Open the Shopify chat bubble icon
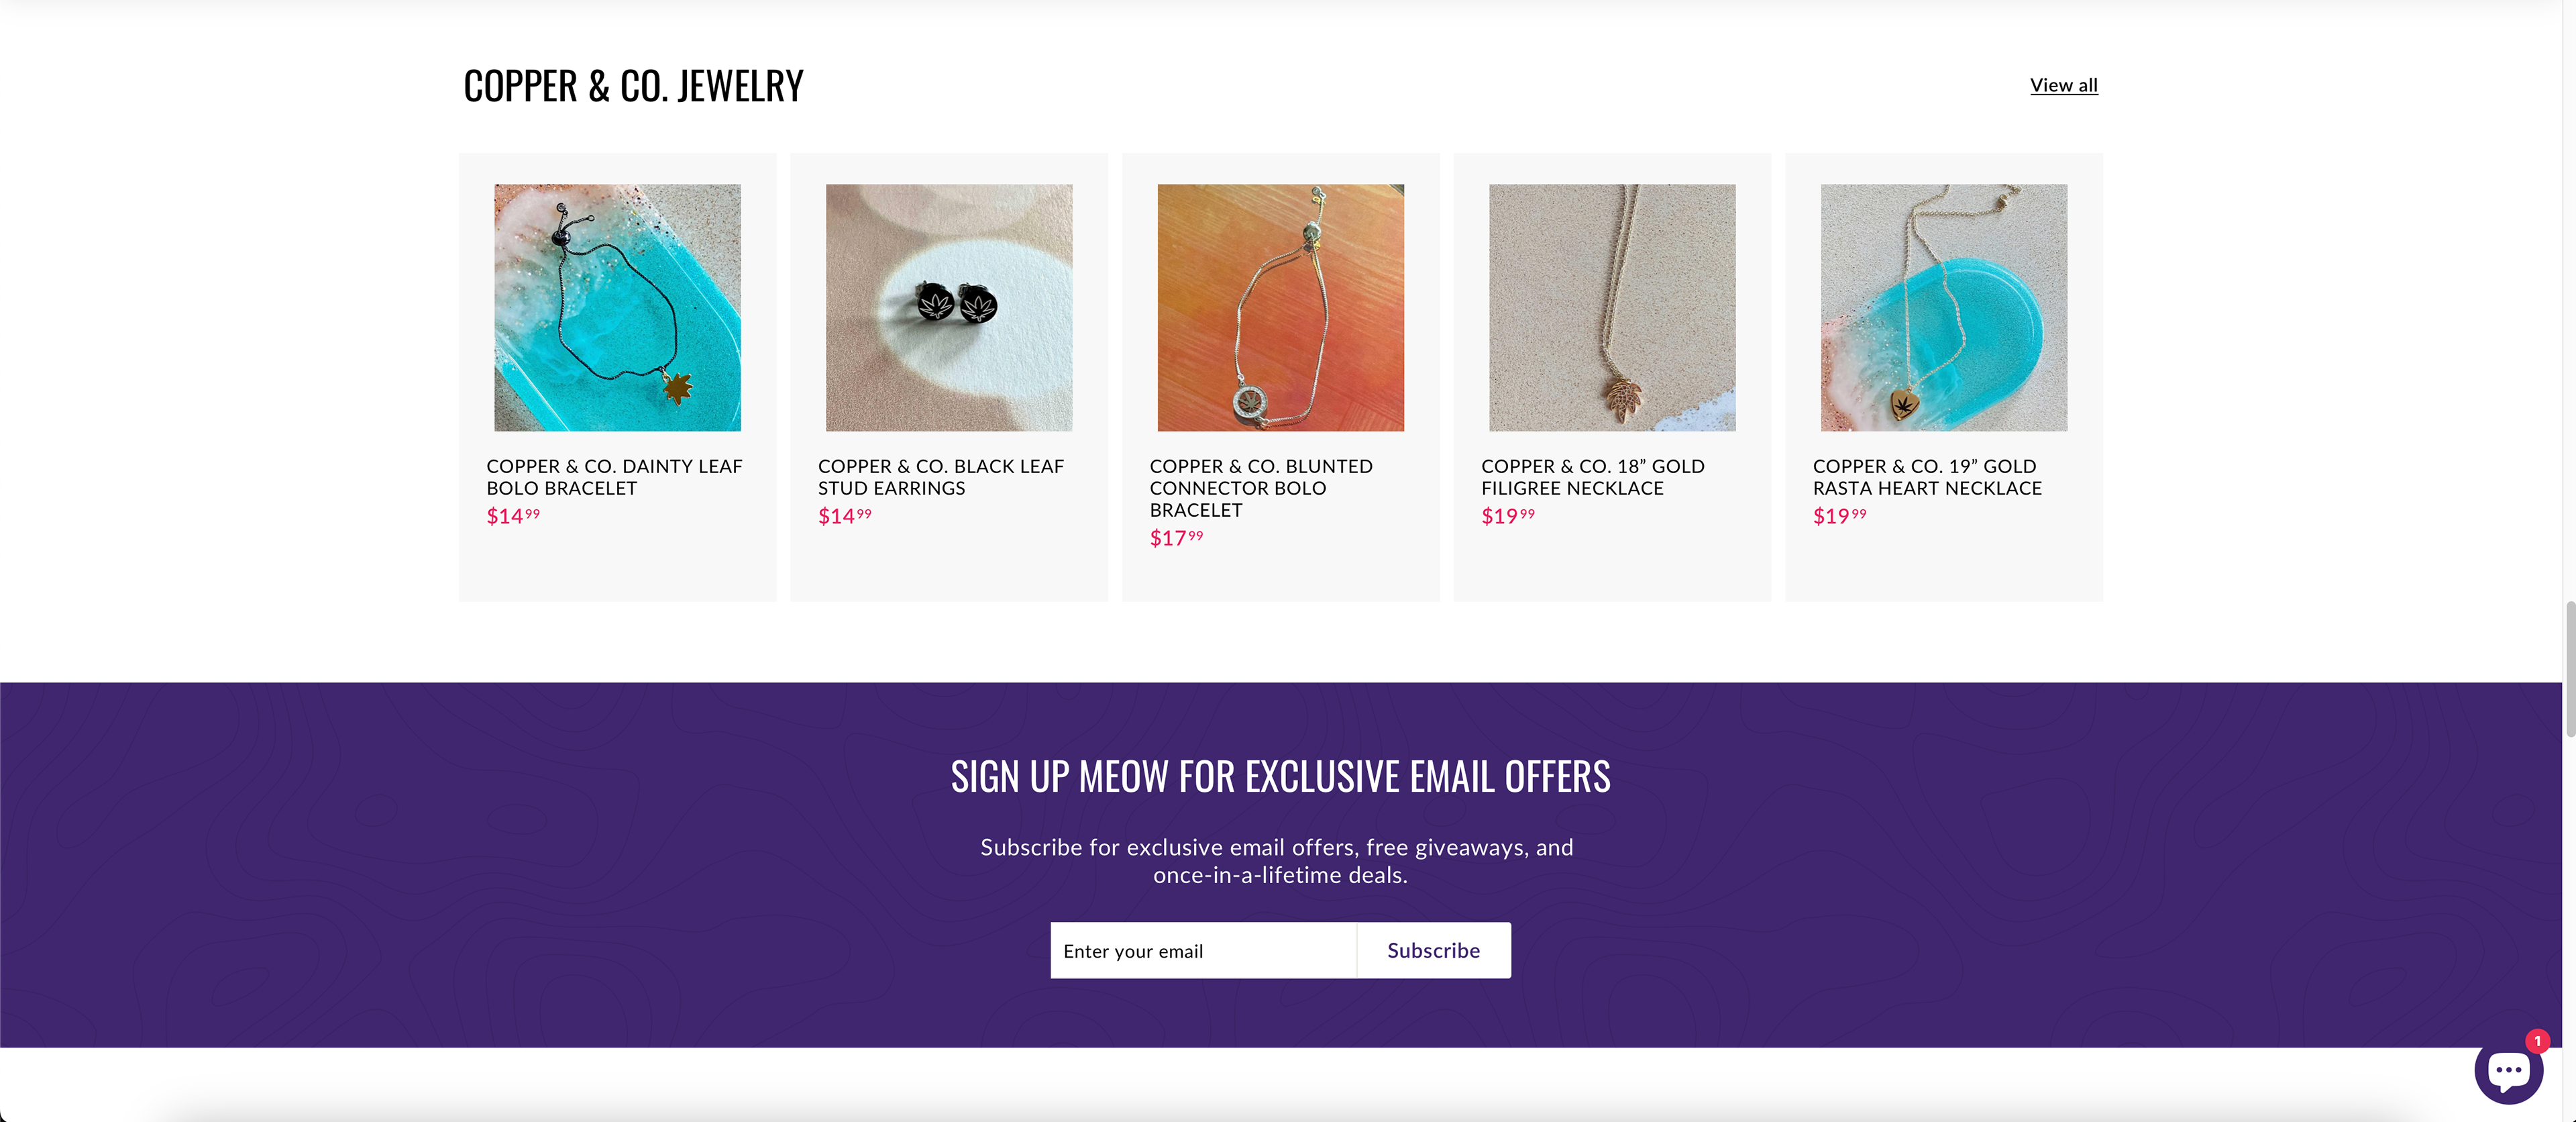 2507,1072
